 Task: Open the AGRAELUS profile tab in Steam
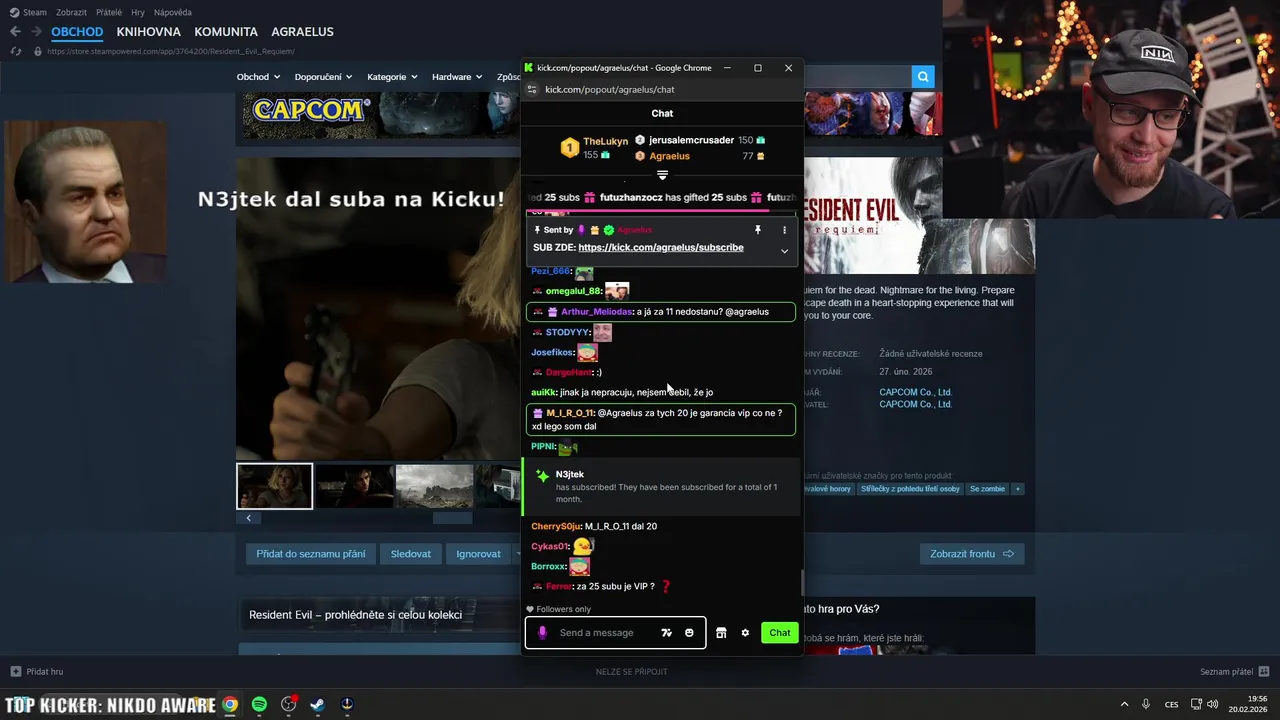tap(302, 31)
